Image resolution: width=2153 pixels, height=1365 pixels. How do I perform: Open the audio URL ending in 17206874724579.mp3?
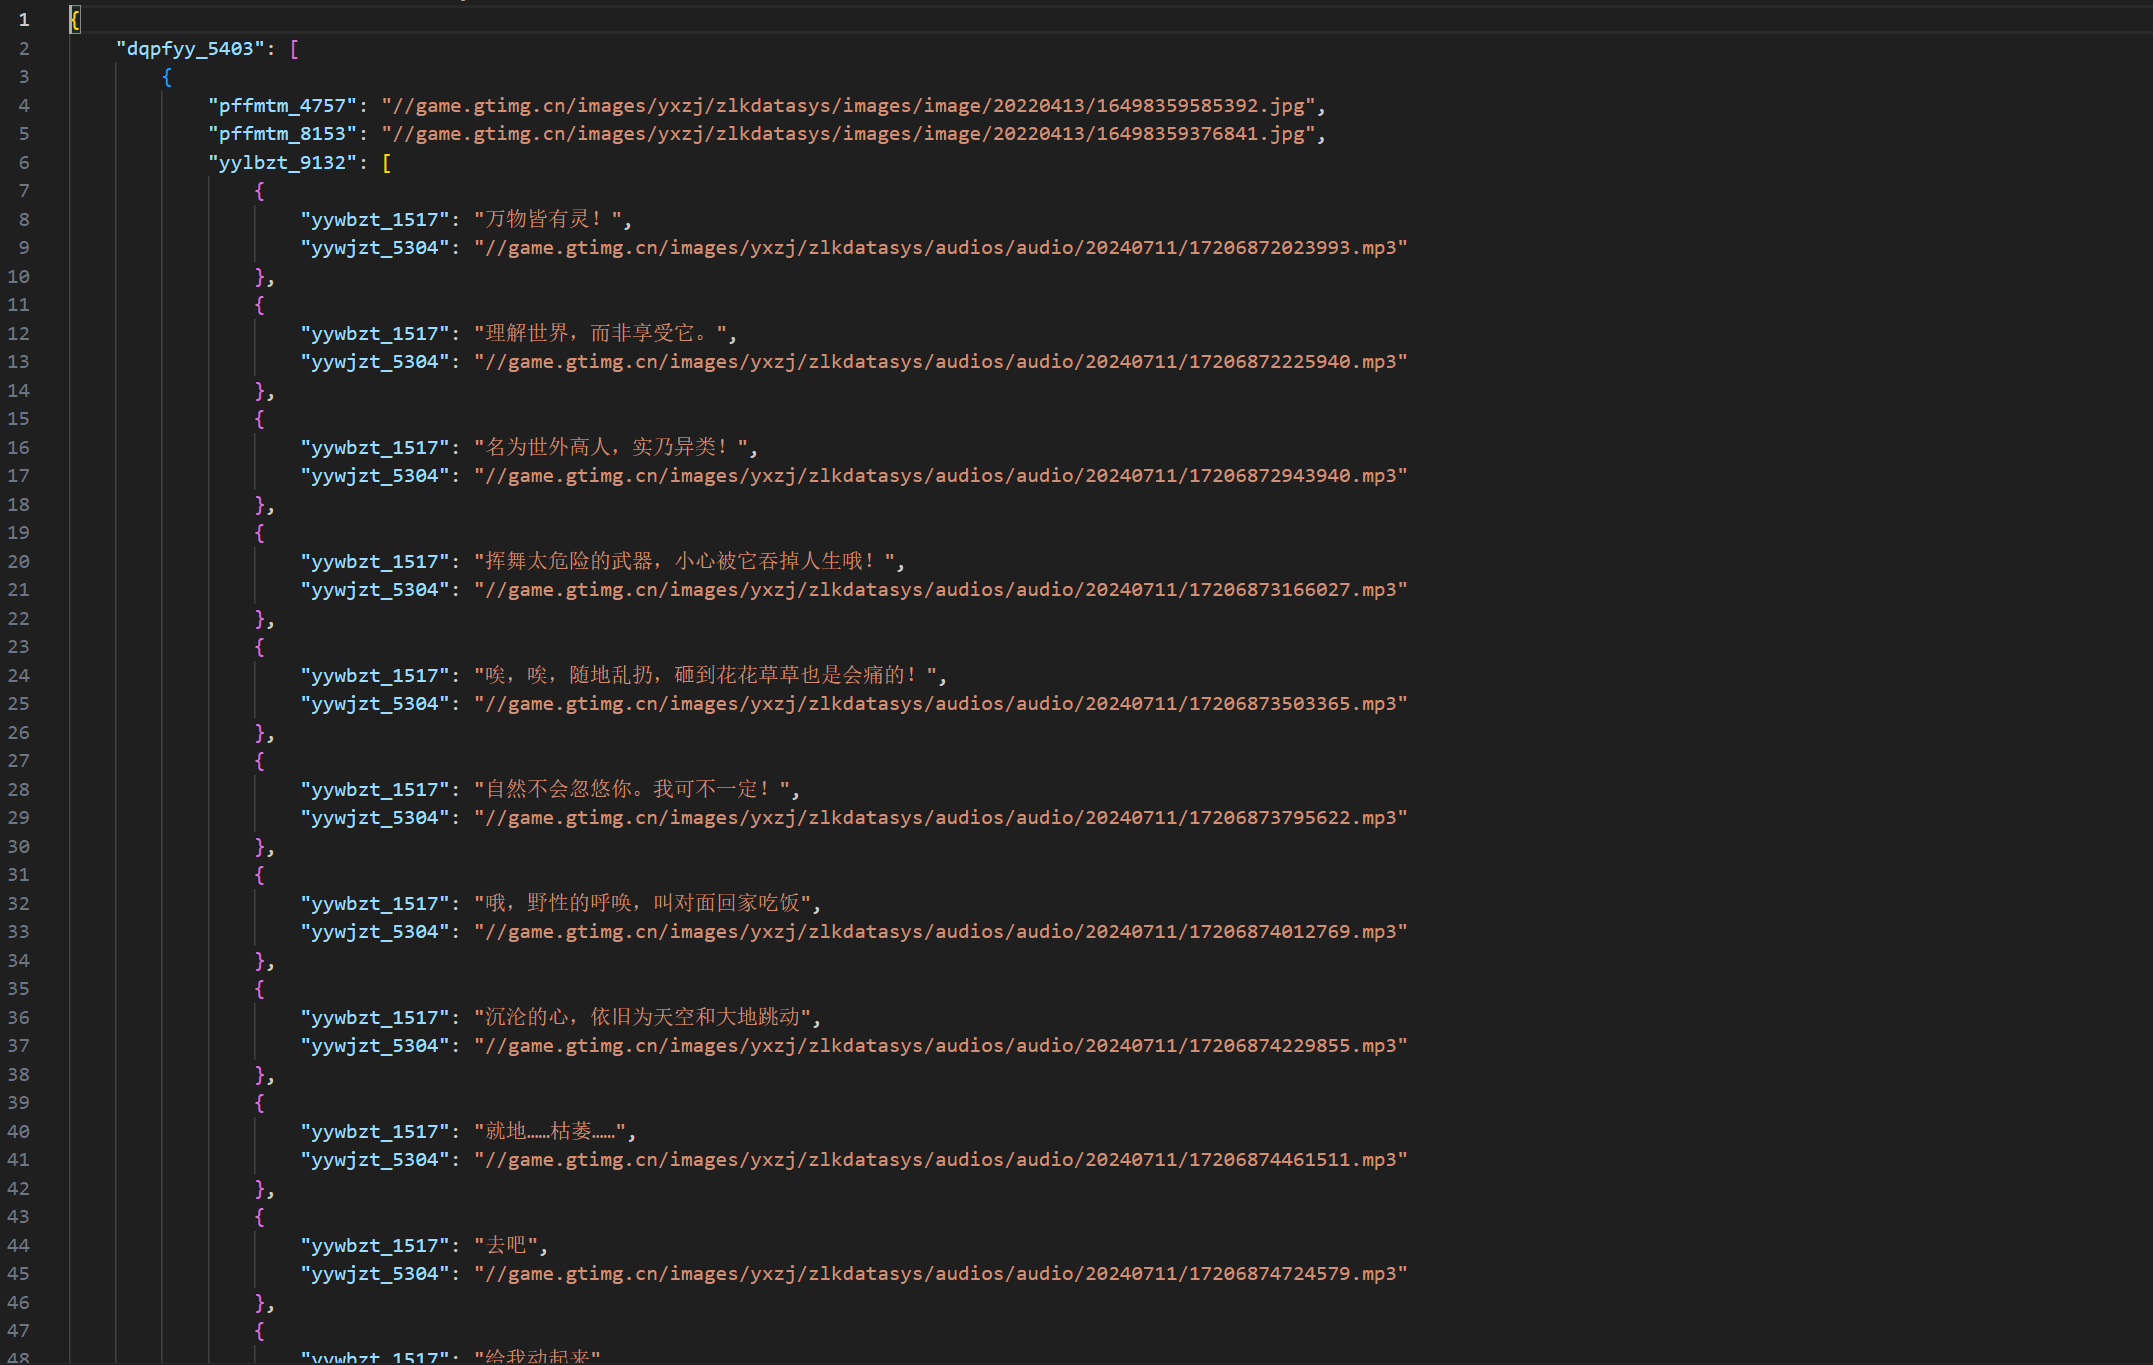[940, 1274]
